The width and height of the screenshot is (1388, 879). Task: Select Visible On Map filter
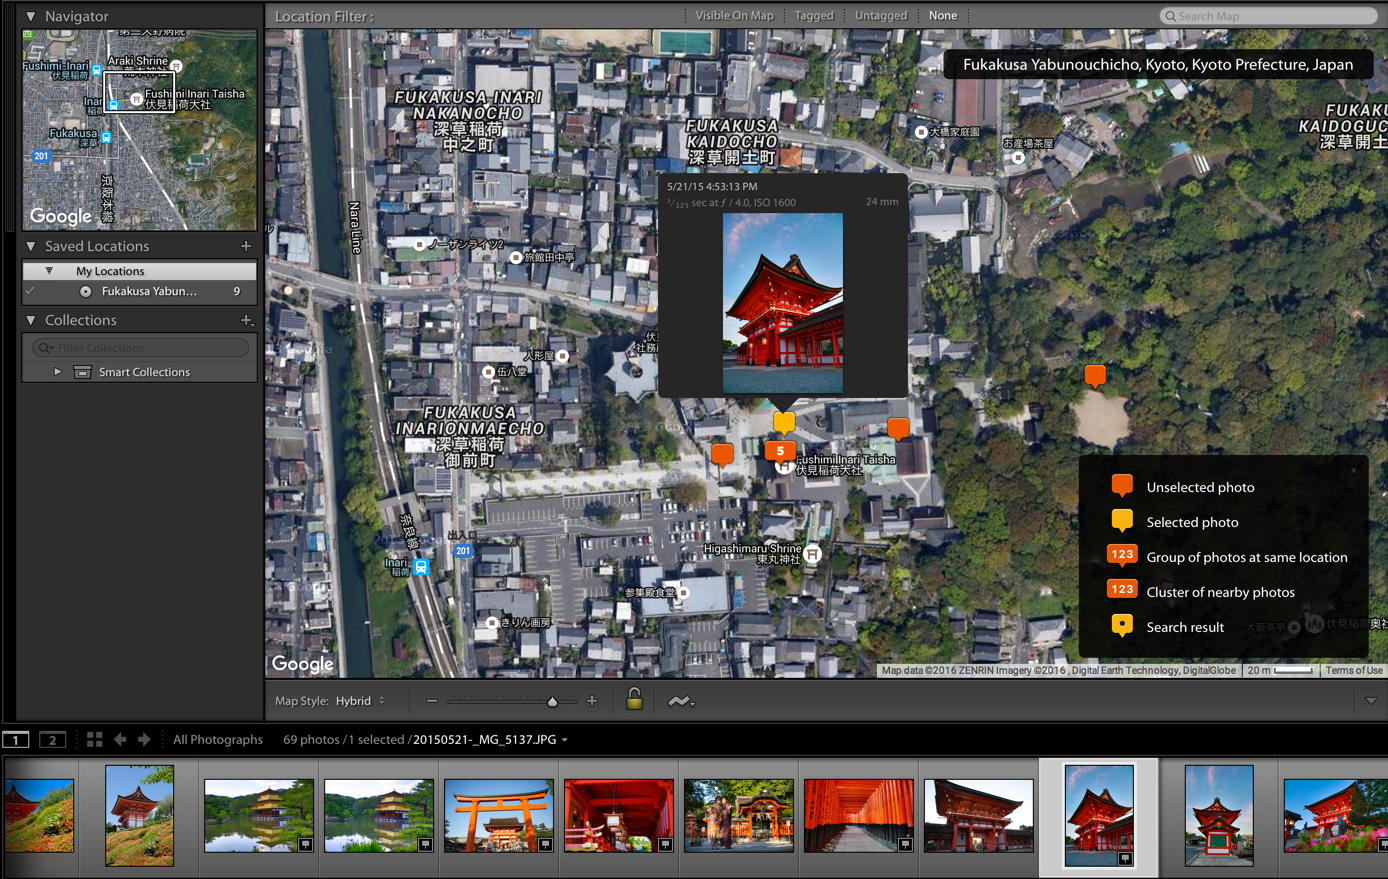734,15
